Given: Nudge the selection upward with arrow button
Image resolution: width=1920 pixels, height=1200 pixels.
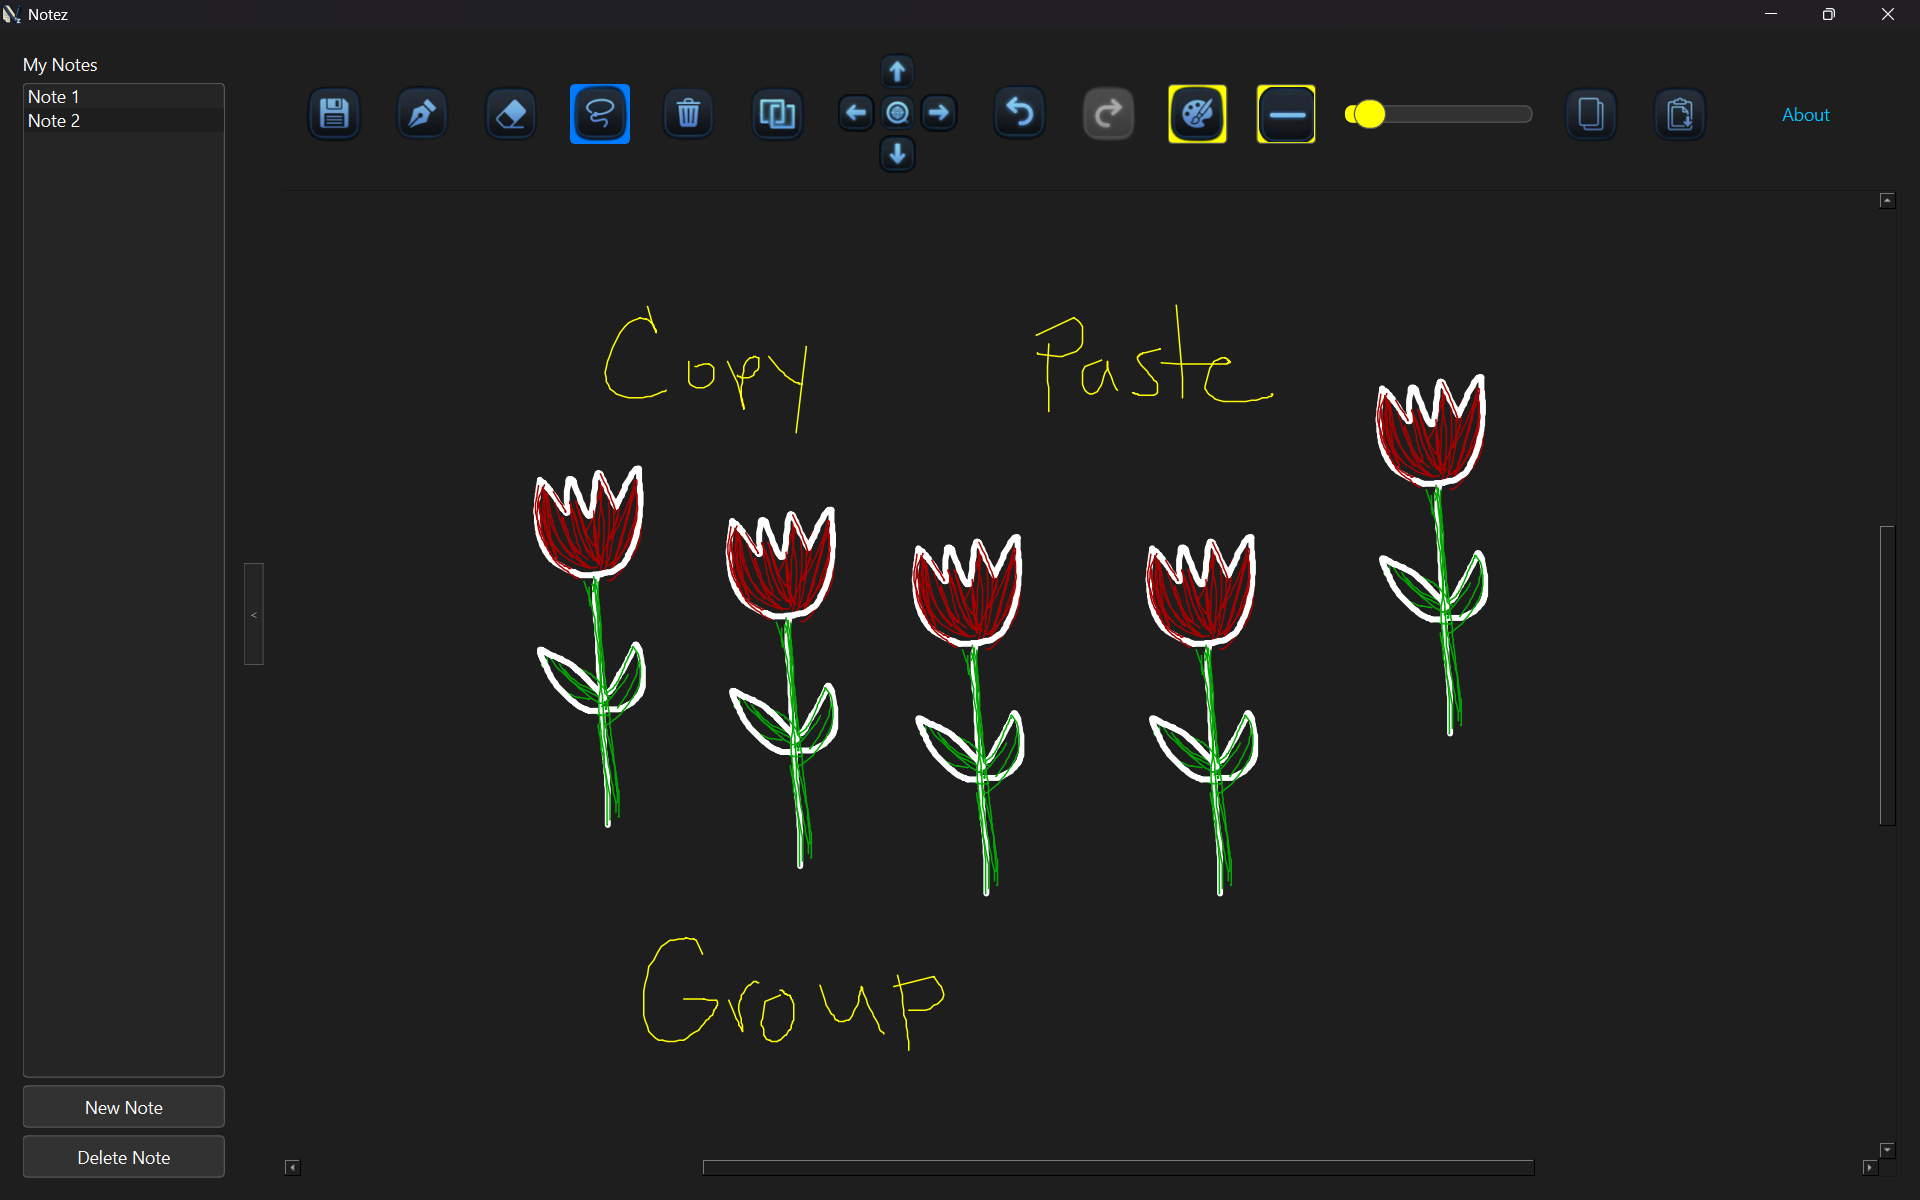Looking at the screenshot, I should coord(897,70).
